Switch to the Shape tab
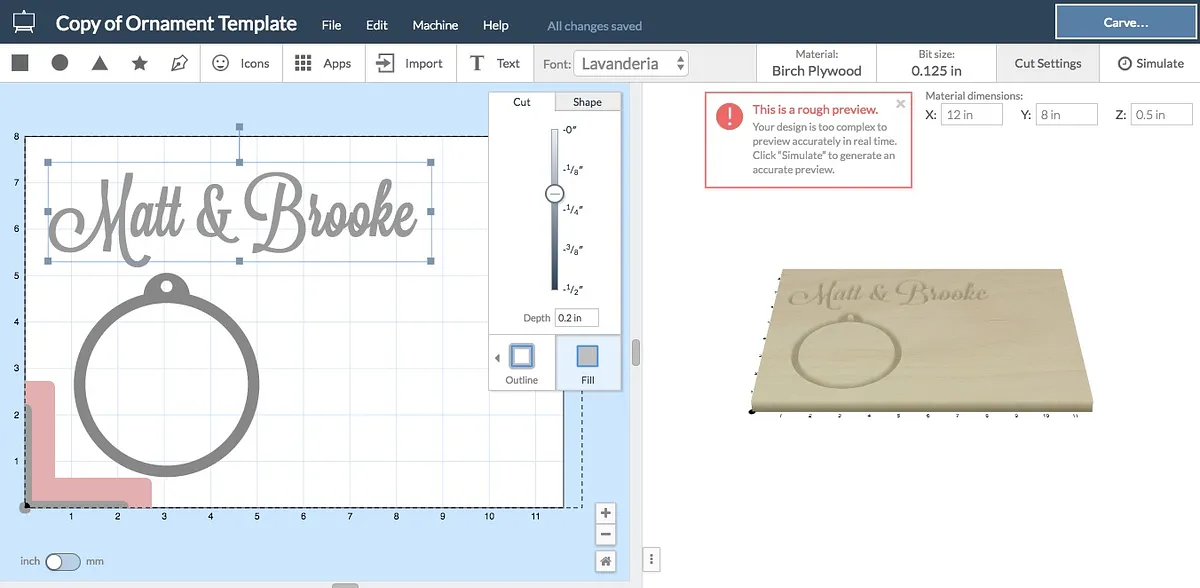 (587, 102)
